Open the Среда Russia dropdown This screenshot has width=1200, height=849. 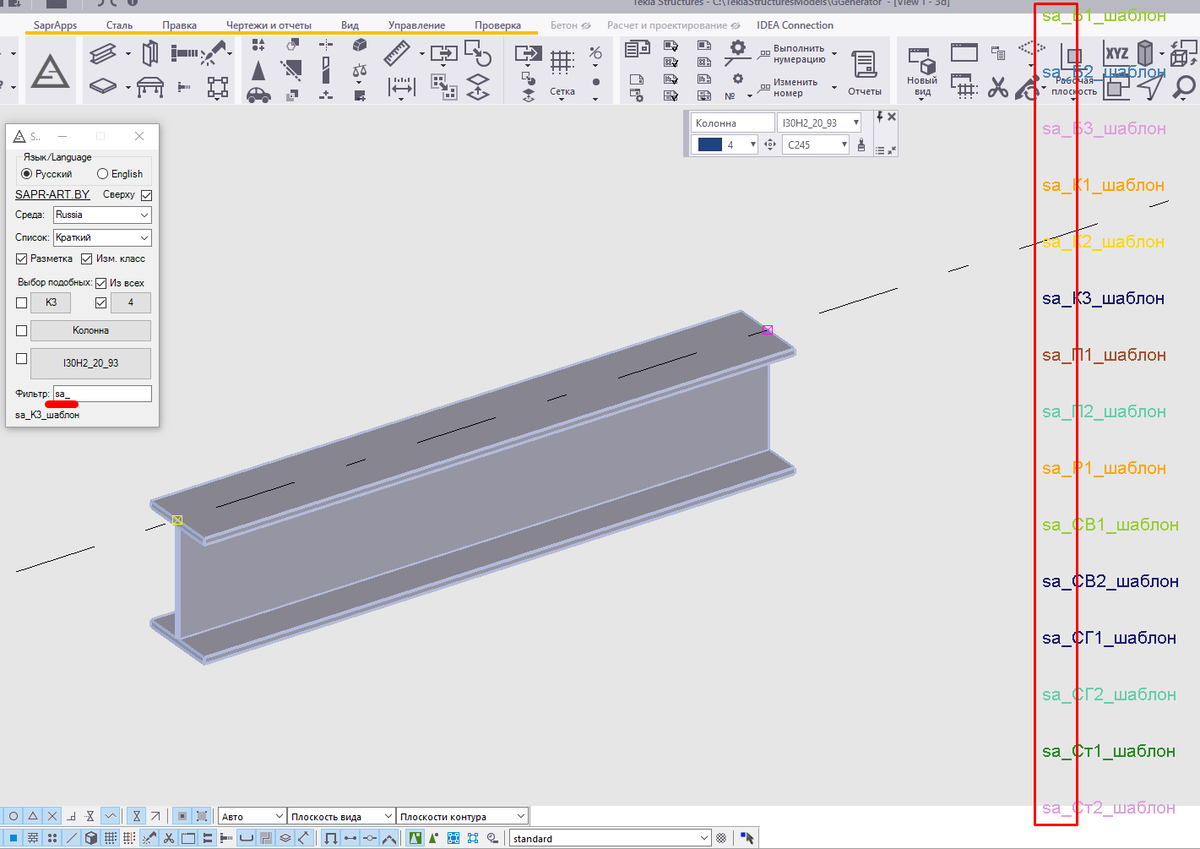pos(102,214)
